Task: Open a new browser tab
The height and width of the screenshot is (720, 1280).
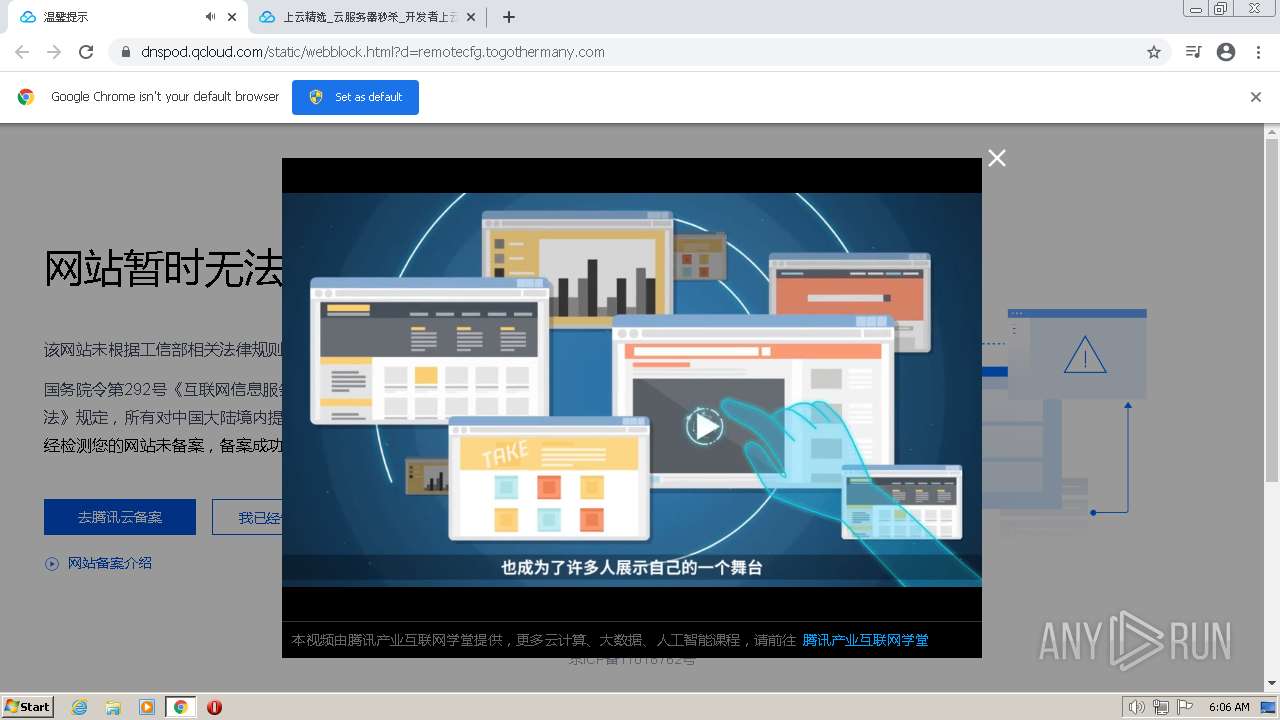Action: pos(508,17)
